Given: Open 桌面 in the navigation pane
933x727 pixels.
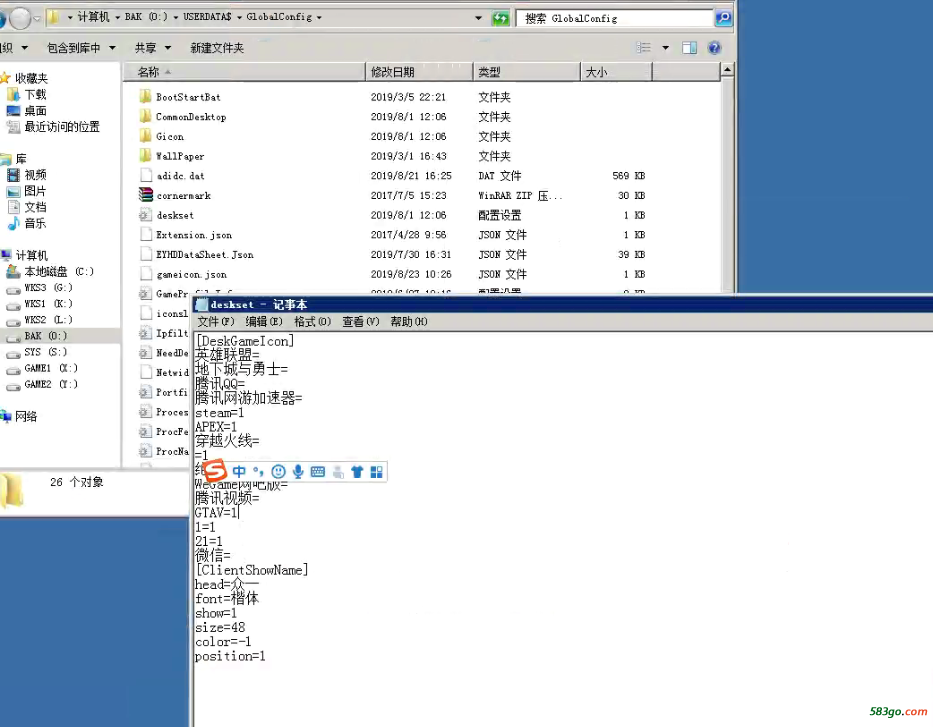Looking at the screenshot, I should coord(35,110).
